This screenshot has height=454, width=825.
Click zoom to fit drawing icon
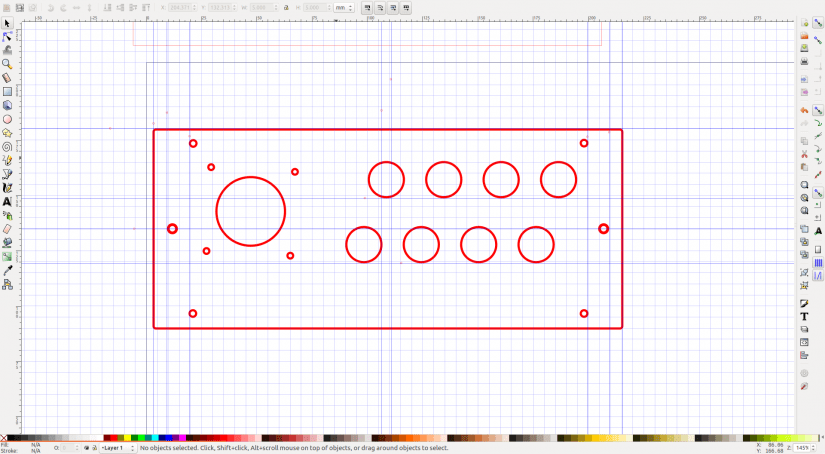click(x=804, y=198)
